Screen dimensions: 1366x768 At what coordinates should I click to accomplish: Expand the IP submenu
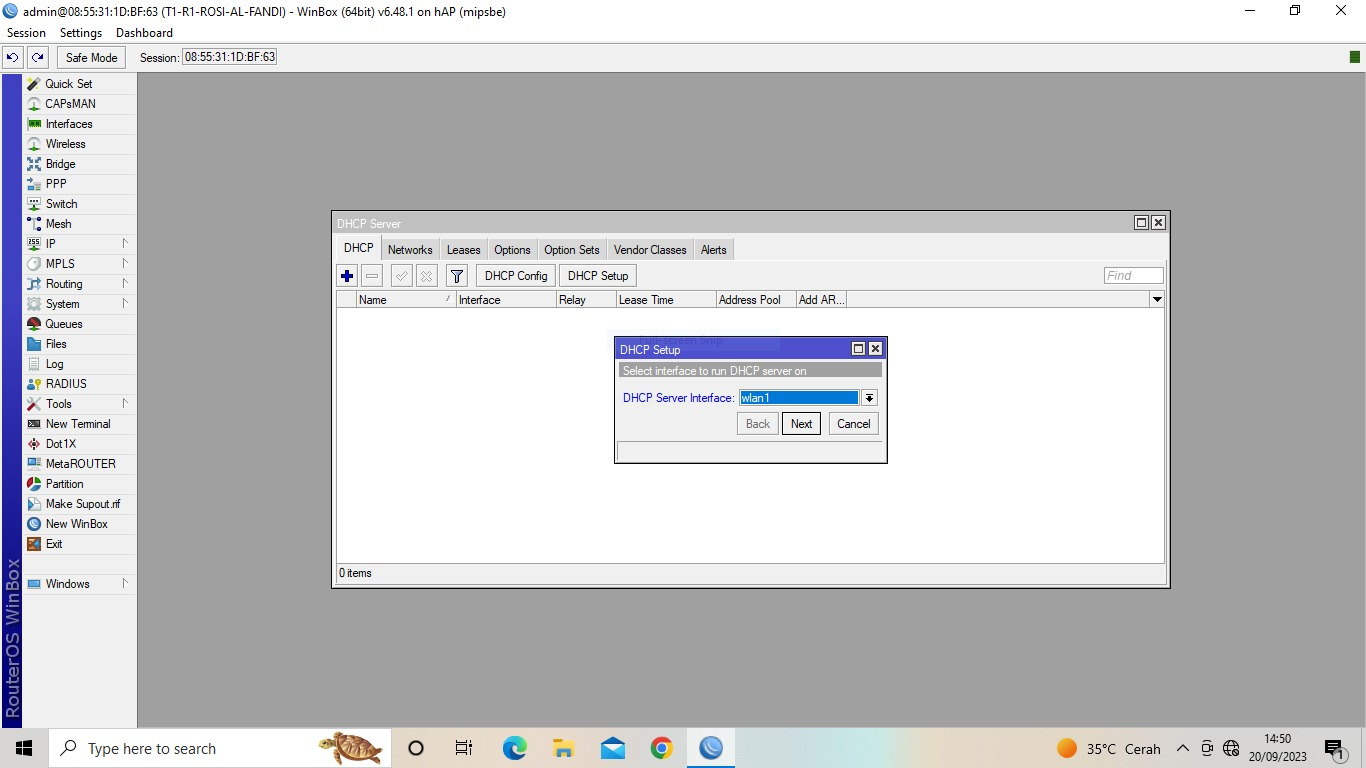125,244
